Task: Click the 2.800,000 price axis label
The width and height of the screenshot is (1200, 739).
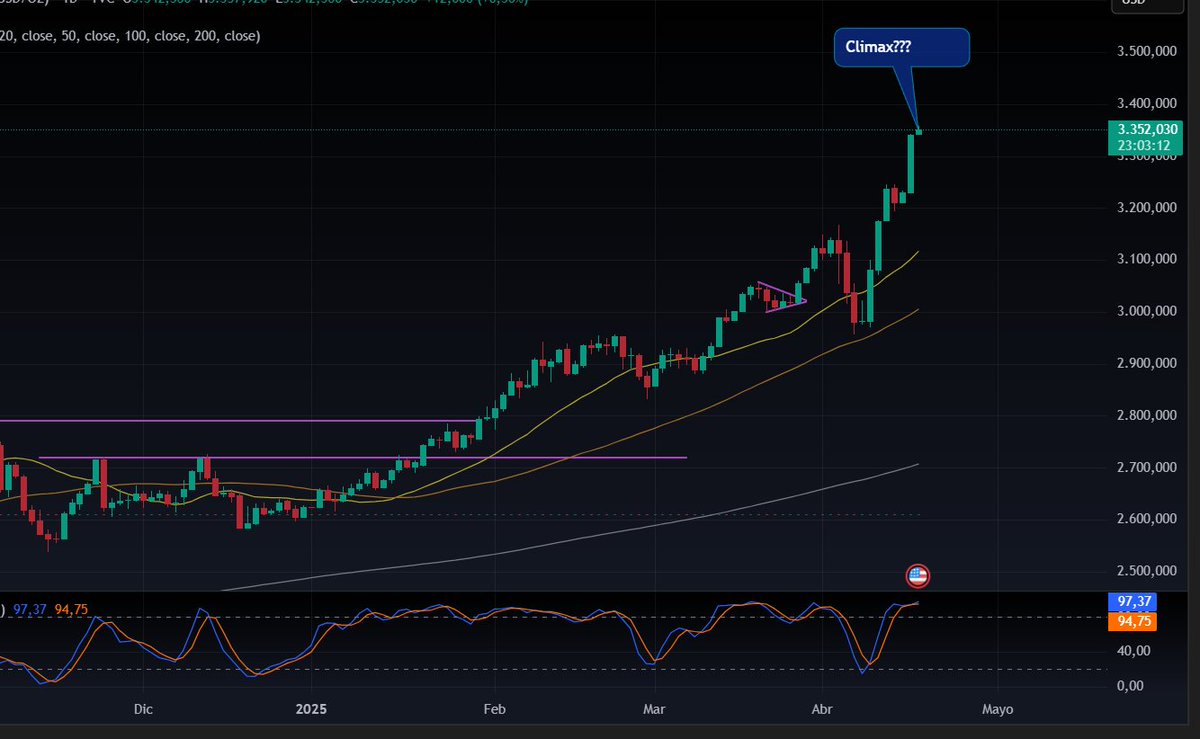Action: (x=1149, y=415)
